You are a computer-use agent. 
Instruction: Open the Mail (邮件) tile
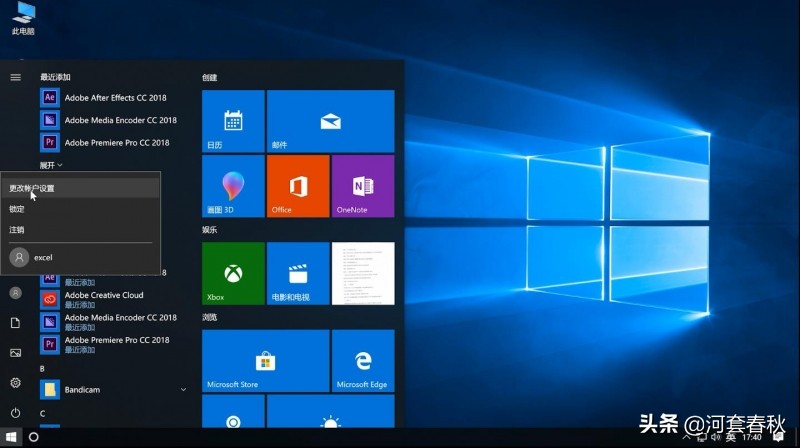(330, 121)
